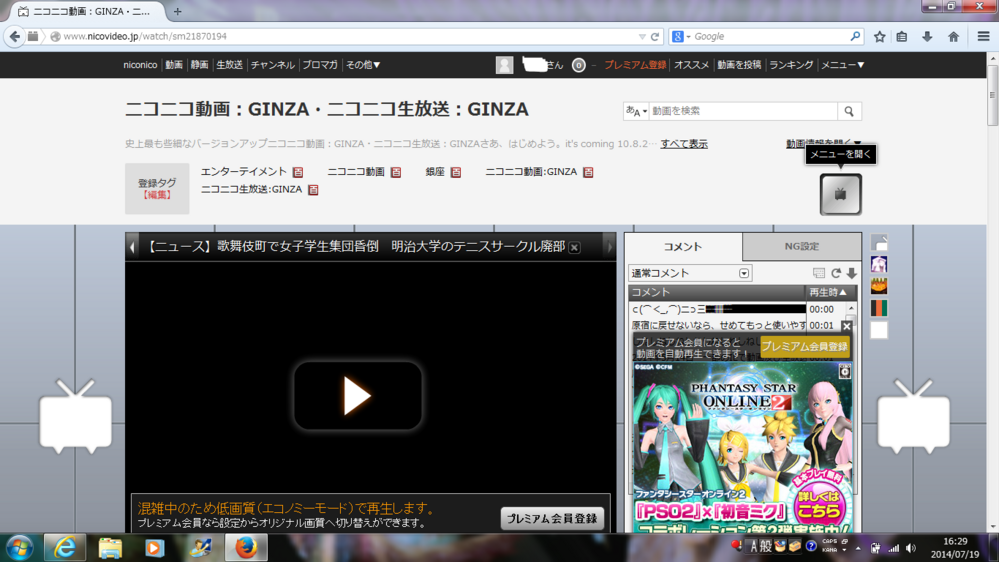Open the Firefox hamburger menu

tap(983, 36)
